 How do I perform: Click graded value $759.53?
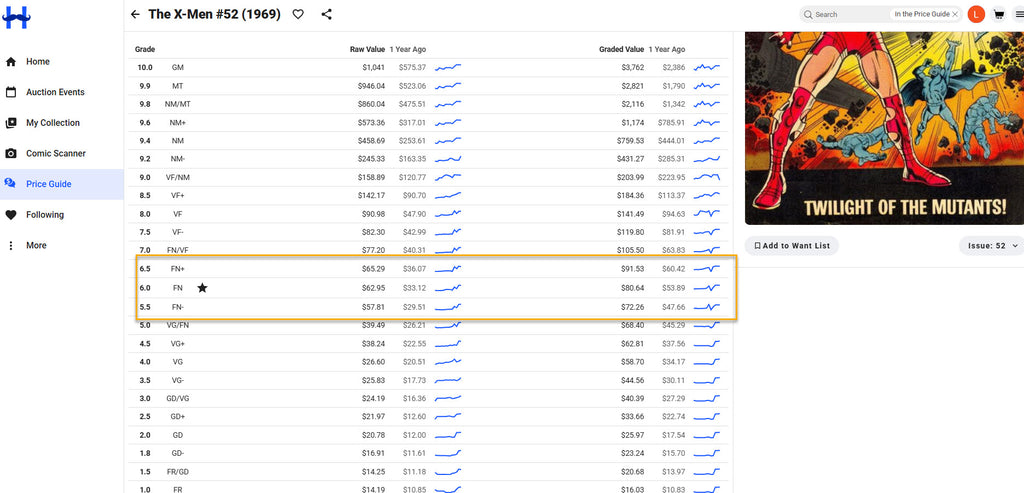click(x=630, y=140)
